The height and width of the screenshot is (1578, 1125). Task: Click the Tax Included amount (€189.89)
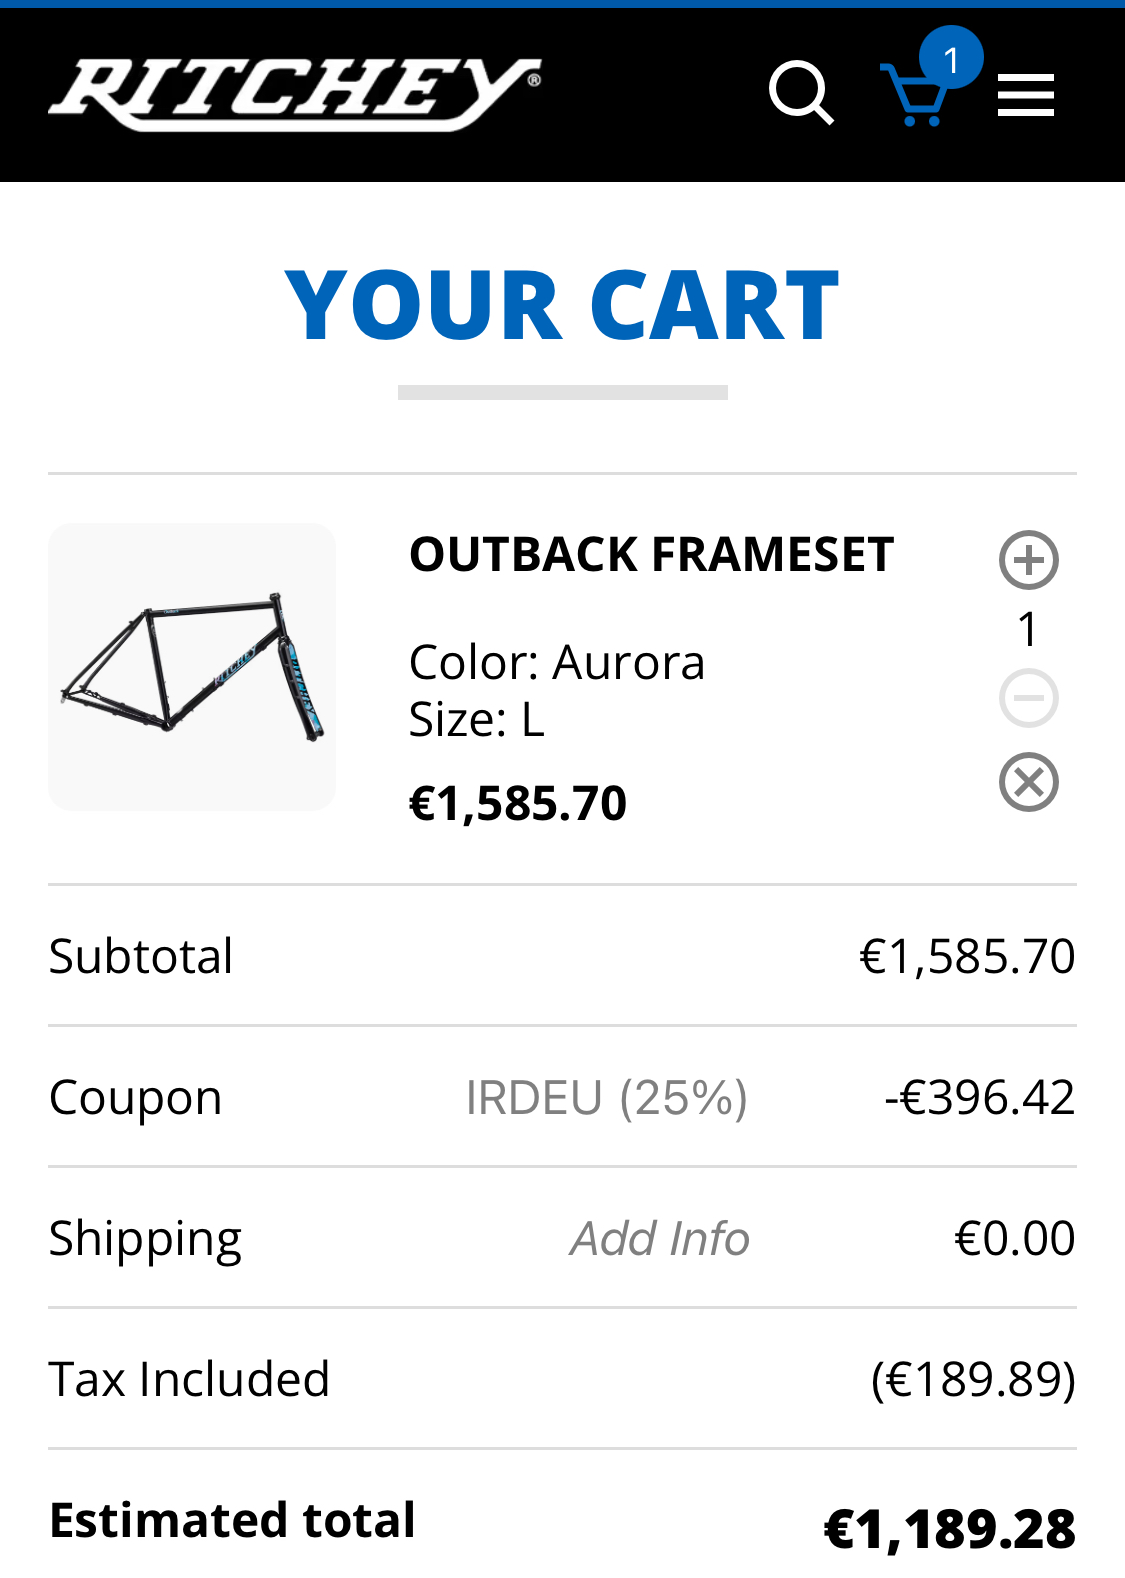[x=972, y=1379]
